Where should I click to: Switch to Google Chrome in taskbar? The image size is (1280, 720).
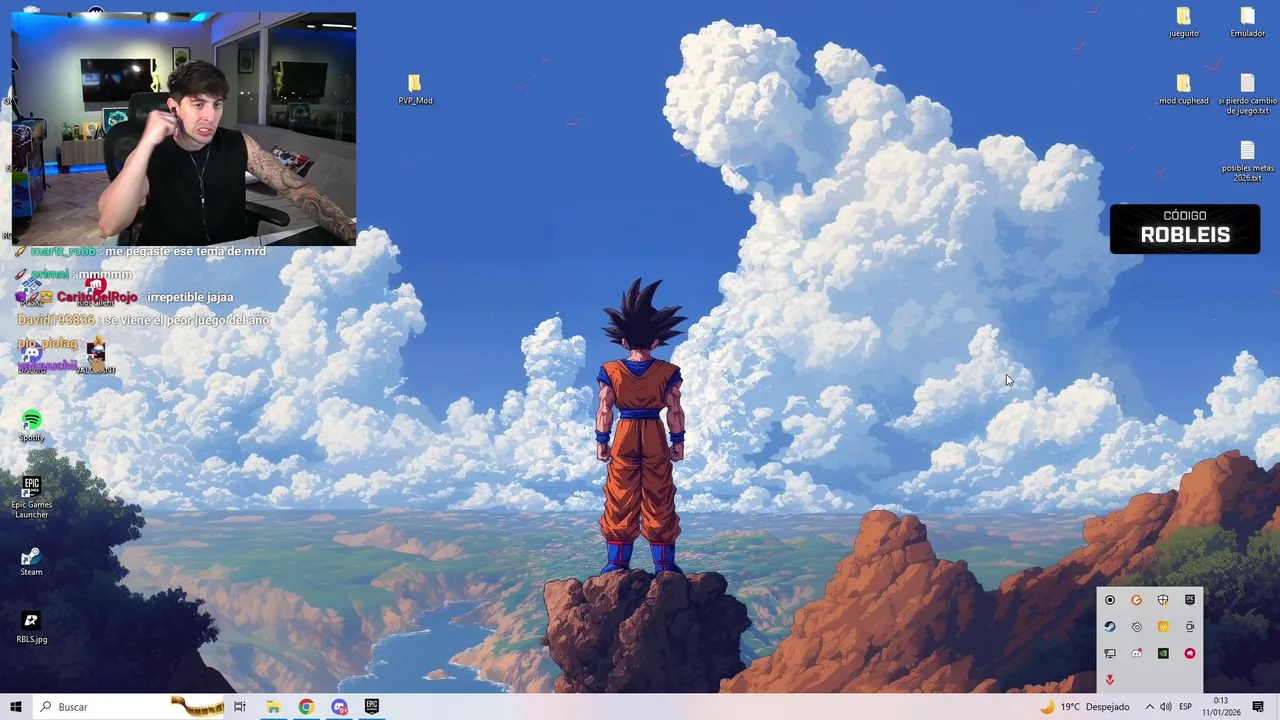[x=306, y=707]
